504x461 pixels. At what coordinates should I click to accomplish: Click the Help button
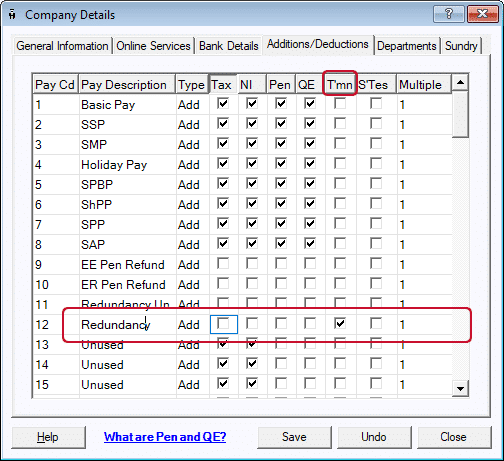coord(48,437)
